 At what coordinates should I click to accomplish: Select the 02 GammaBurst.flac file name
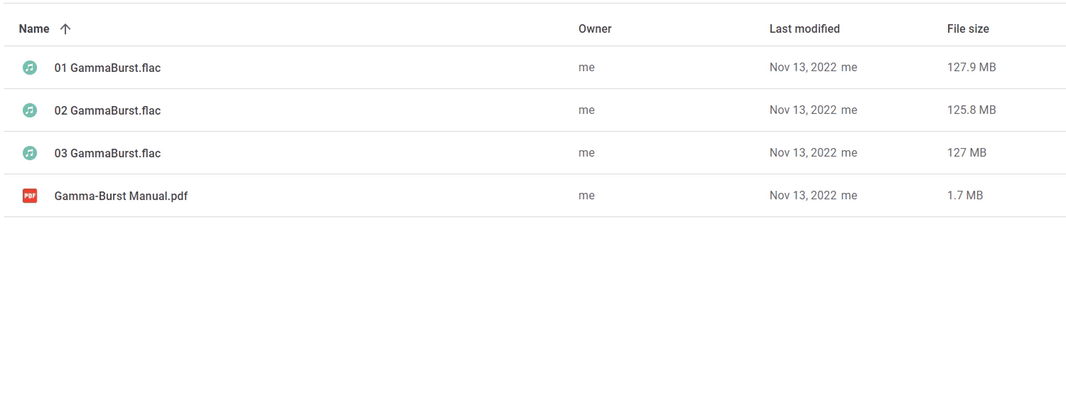[x=107, y=110]
